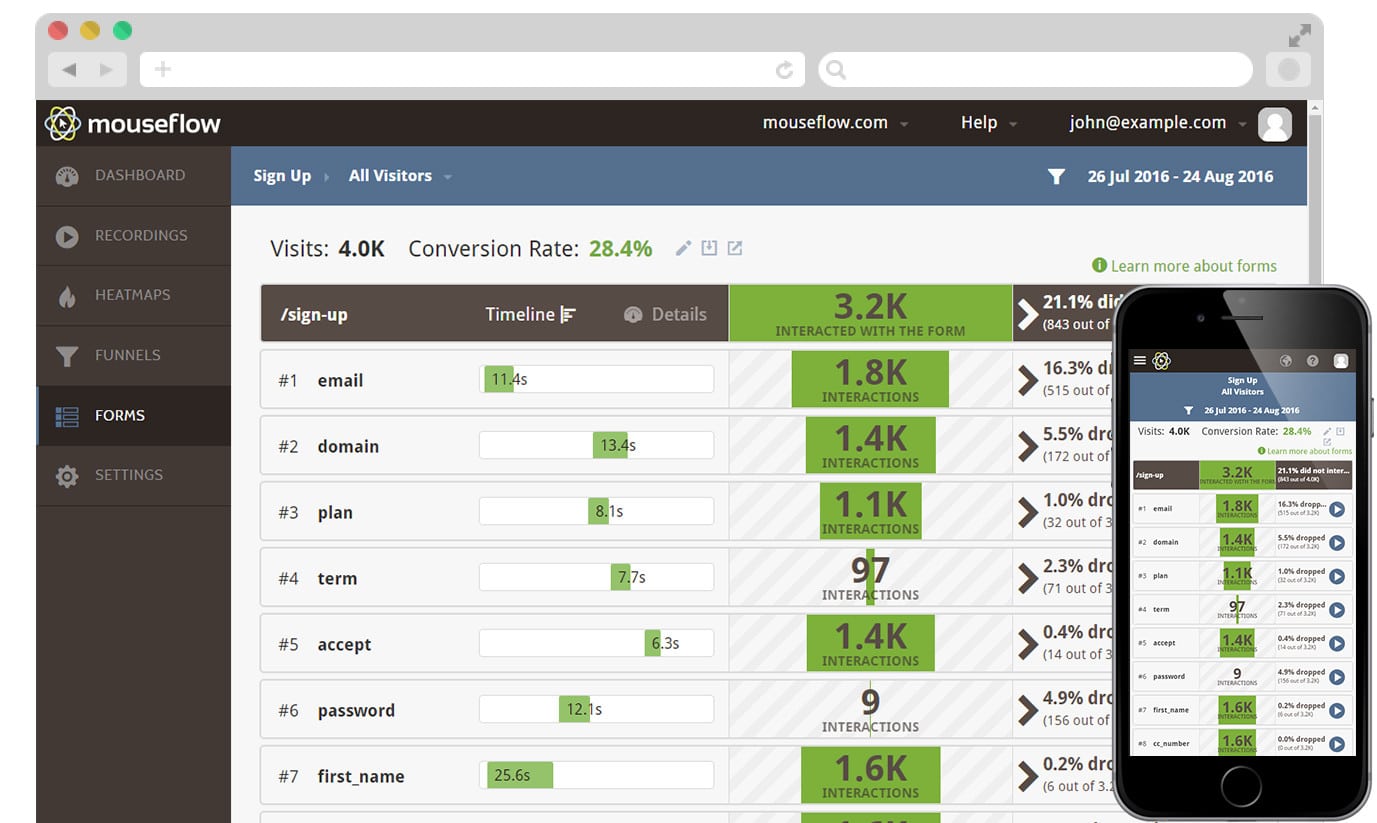Click play button for email row on phone
1377x823 pixels.
pyautogui.click(x=1337, y=509)
